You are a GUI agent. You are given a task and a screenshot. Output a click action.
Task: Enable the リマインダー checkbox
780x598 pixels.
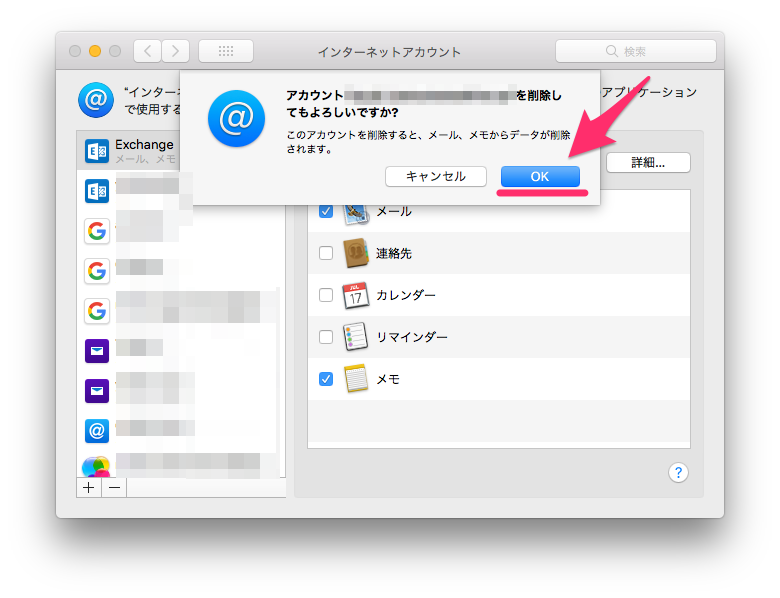pos(326,337)
